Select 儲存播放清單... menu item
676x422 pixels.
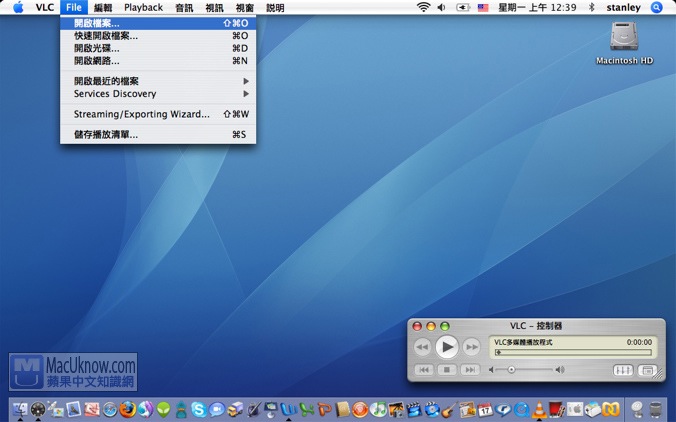pos(158,135)
